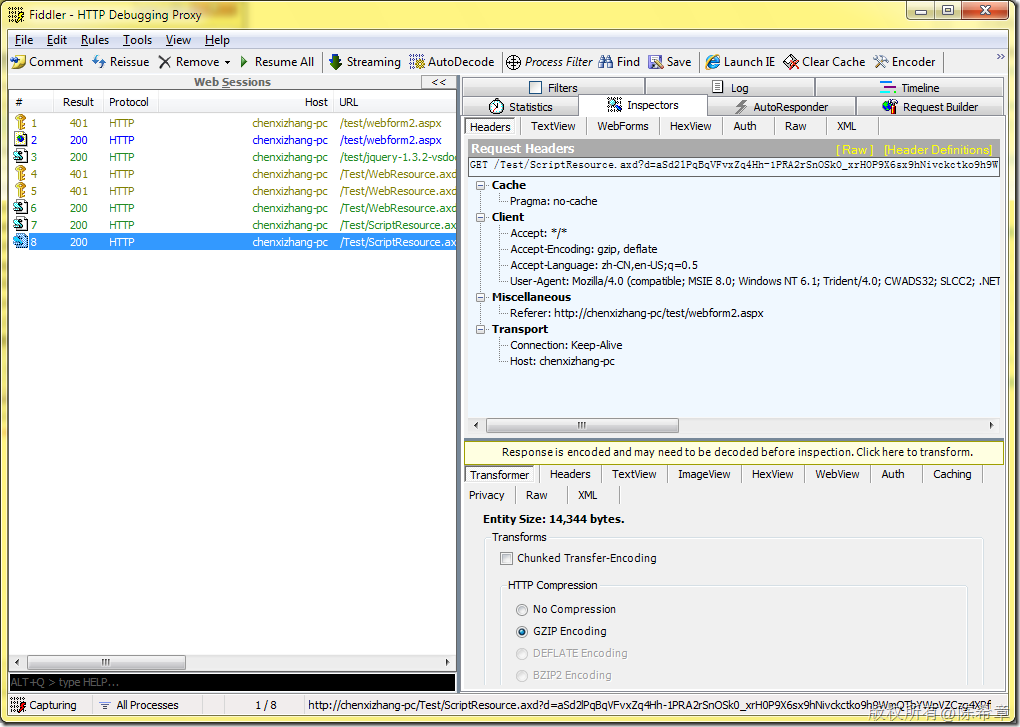Open the File menu
The height and width of the screenshot is (727, 1020).
(x=24, y=40)
